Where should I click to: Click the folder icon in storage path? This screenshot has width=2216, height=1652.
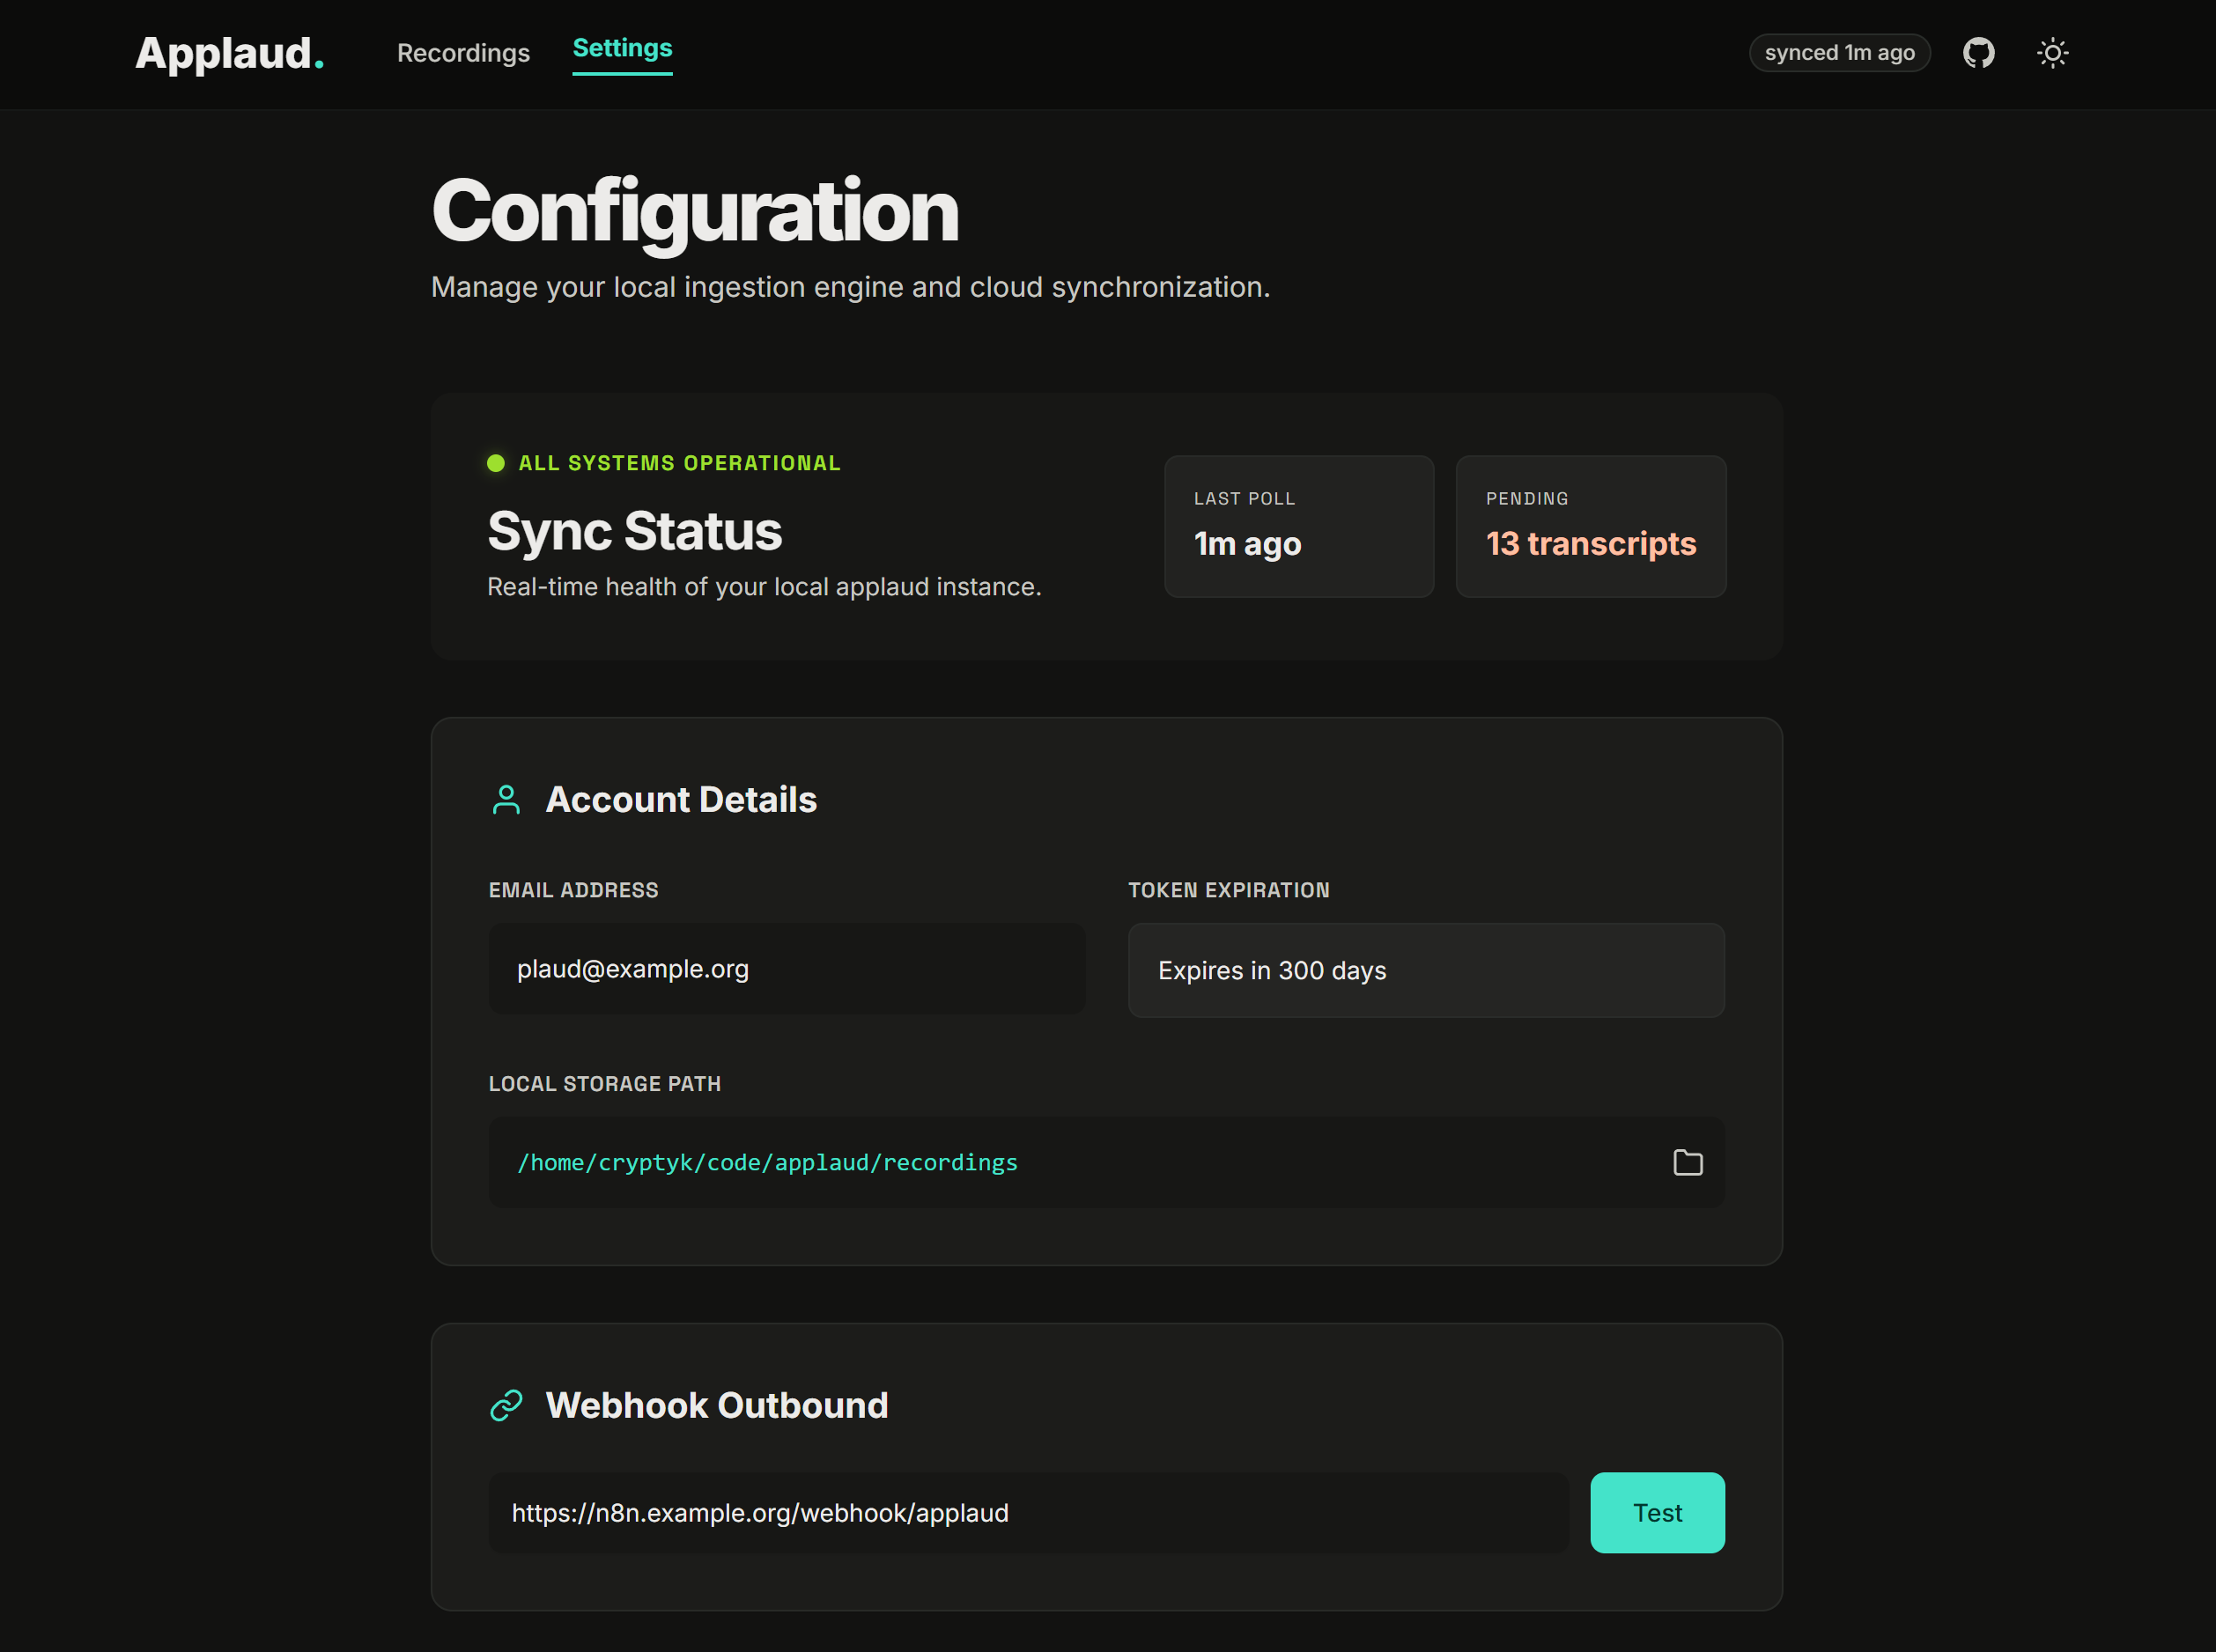click(x=1687, y=1162)
